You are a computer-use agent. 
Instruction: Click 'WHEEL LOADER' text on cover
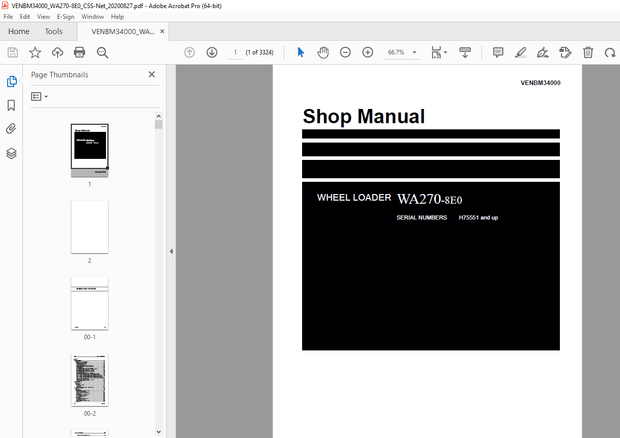[x=354, y=197]
